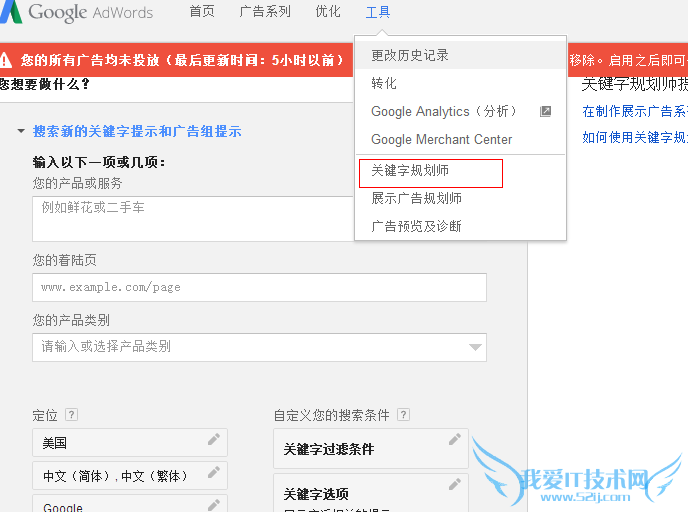The width and height of the screenshot is (688, 512).
Task: Edit the 美国 location targeting pencil icon
Action: pyautogui.click(x=214, y=439)
